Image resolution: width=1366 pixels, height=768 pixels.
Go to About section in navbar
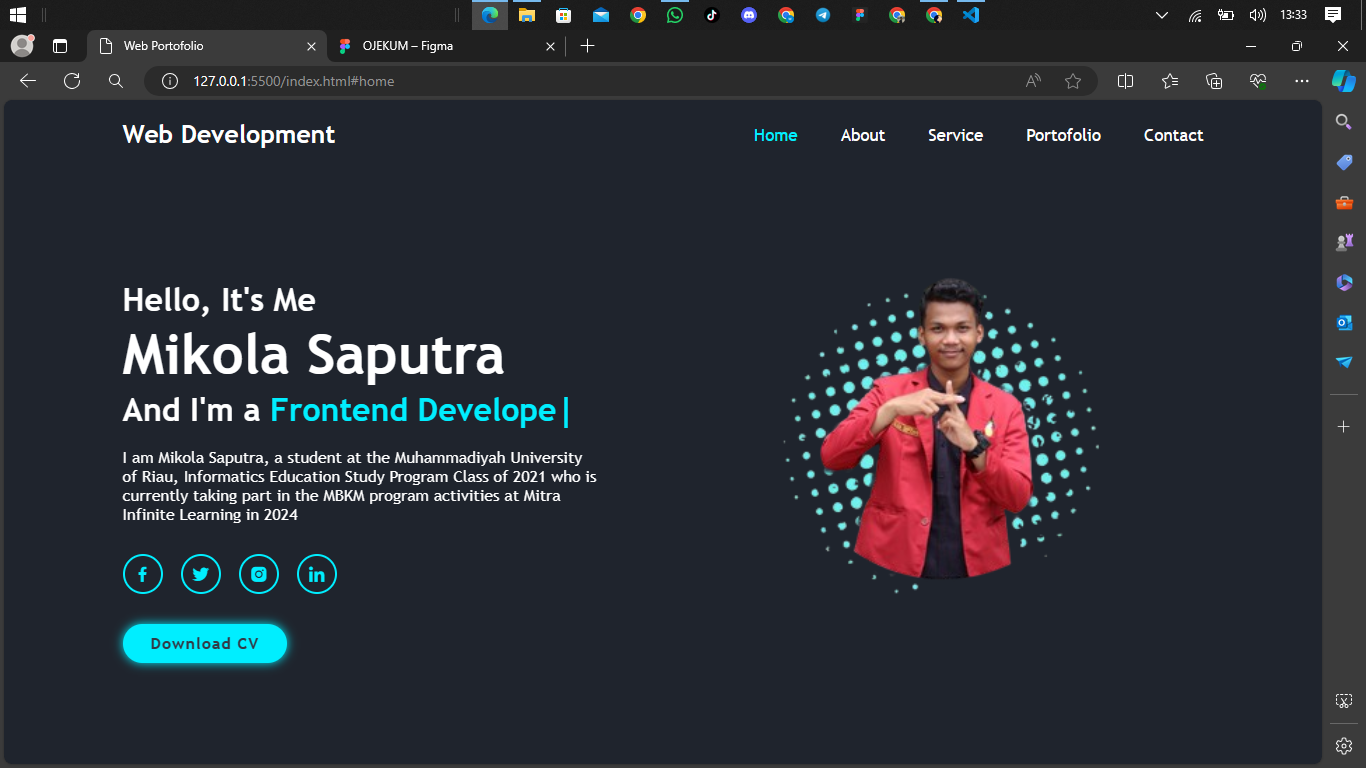(862, 135)
